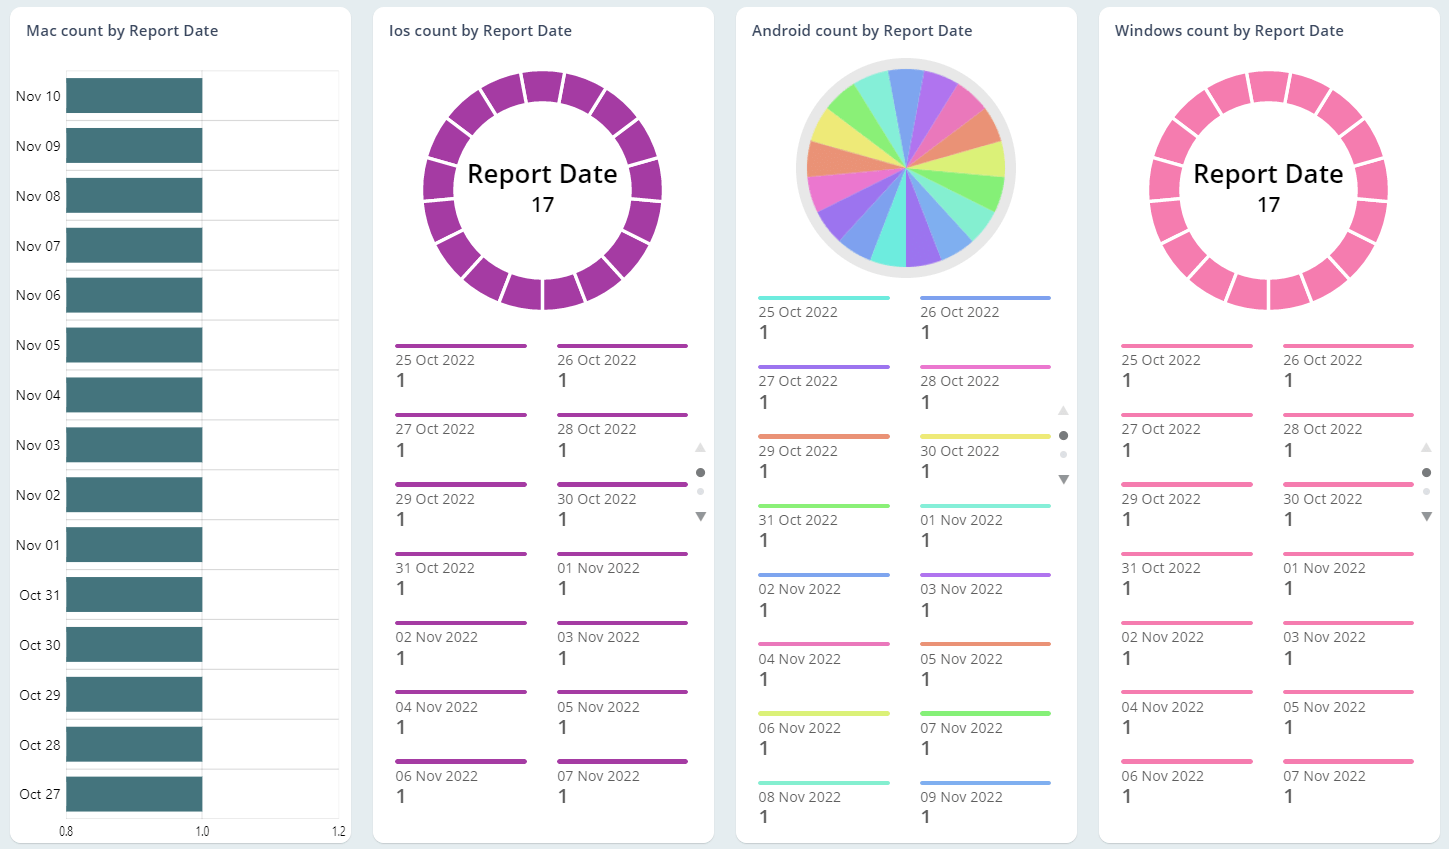
Task: Select the first page dot in the Windows legend
Action: point(1426,471)
